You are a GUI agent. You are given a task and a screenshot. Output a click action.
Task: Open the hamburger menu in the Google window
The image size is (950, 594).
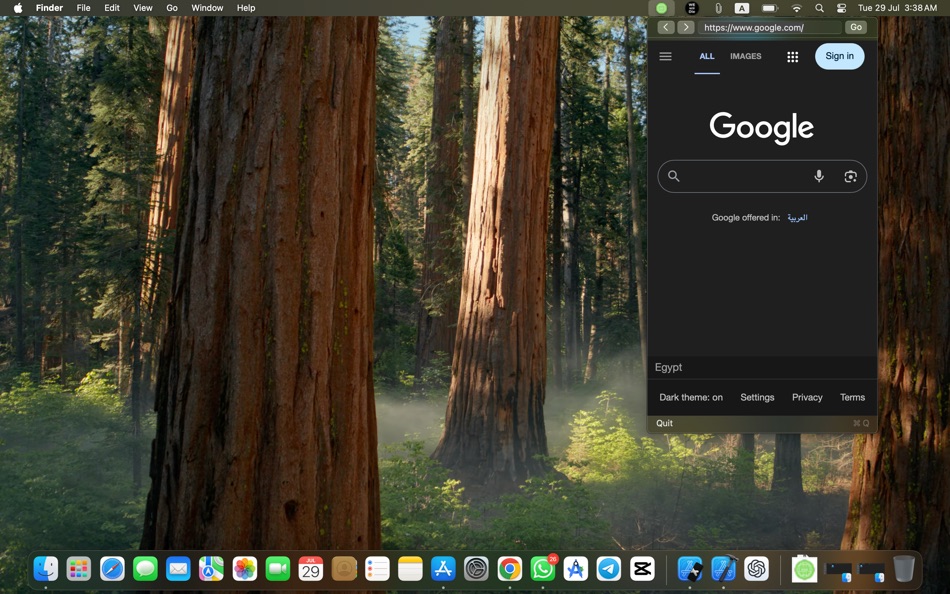(x=665, y=56)
